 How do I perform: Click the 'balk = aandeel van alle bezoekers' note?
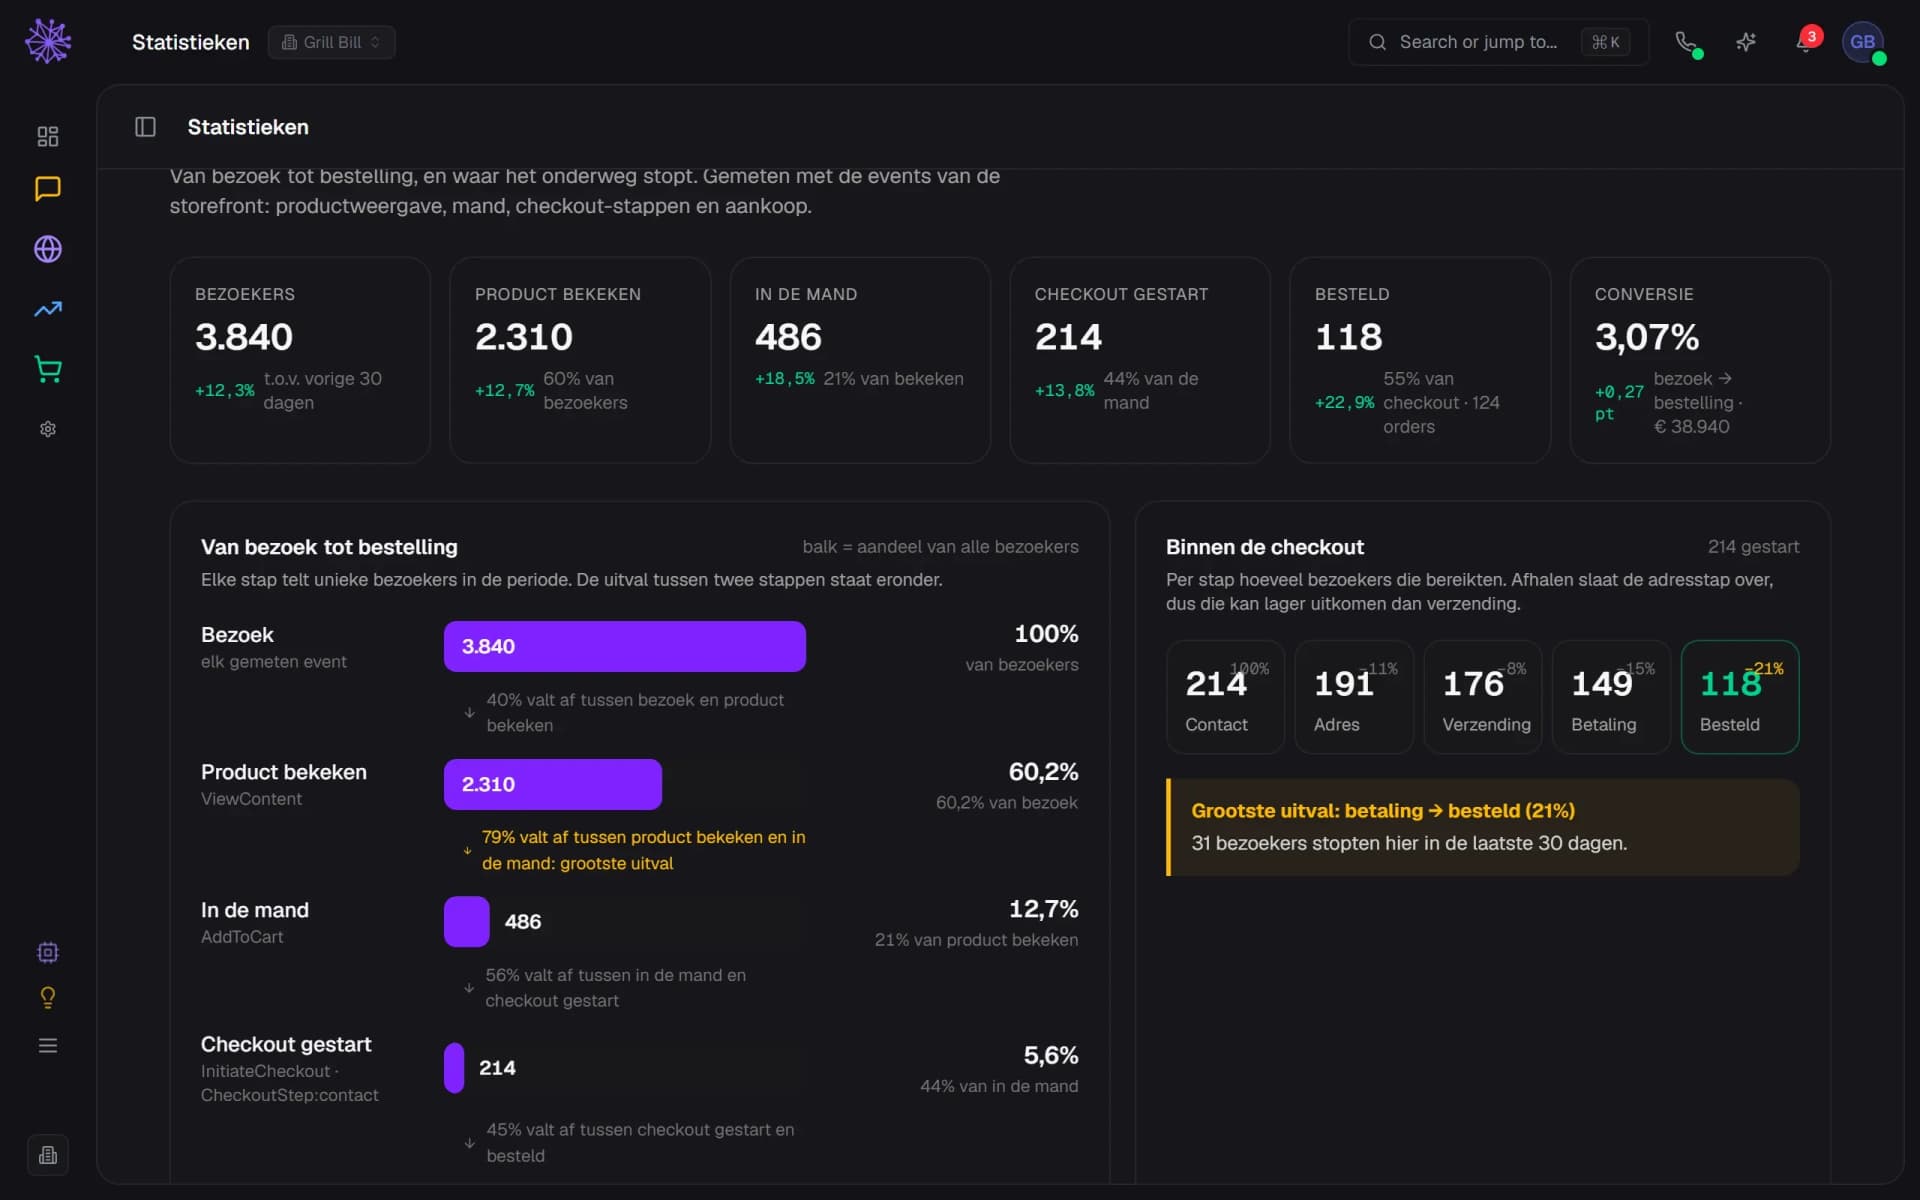(x=940, y=547)
